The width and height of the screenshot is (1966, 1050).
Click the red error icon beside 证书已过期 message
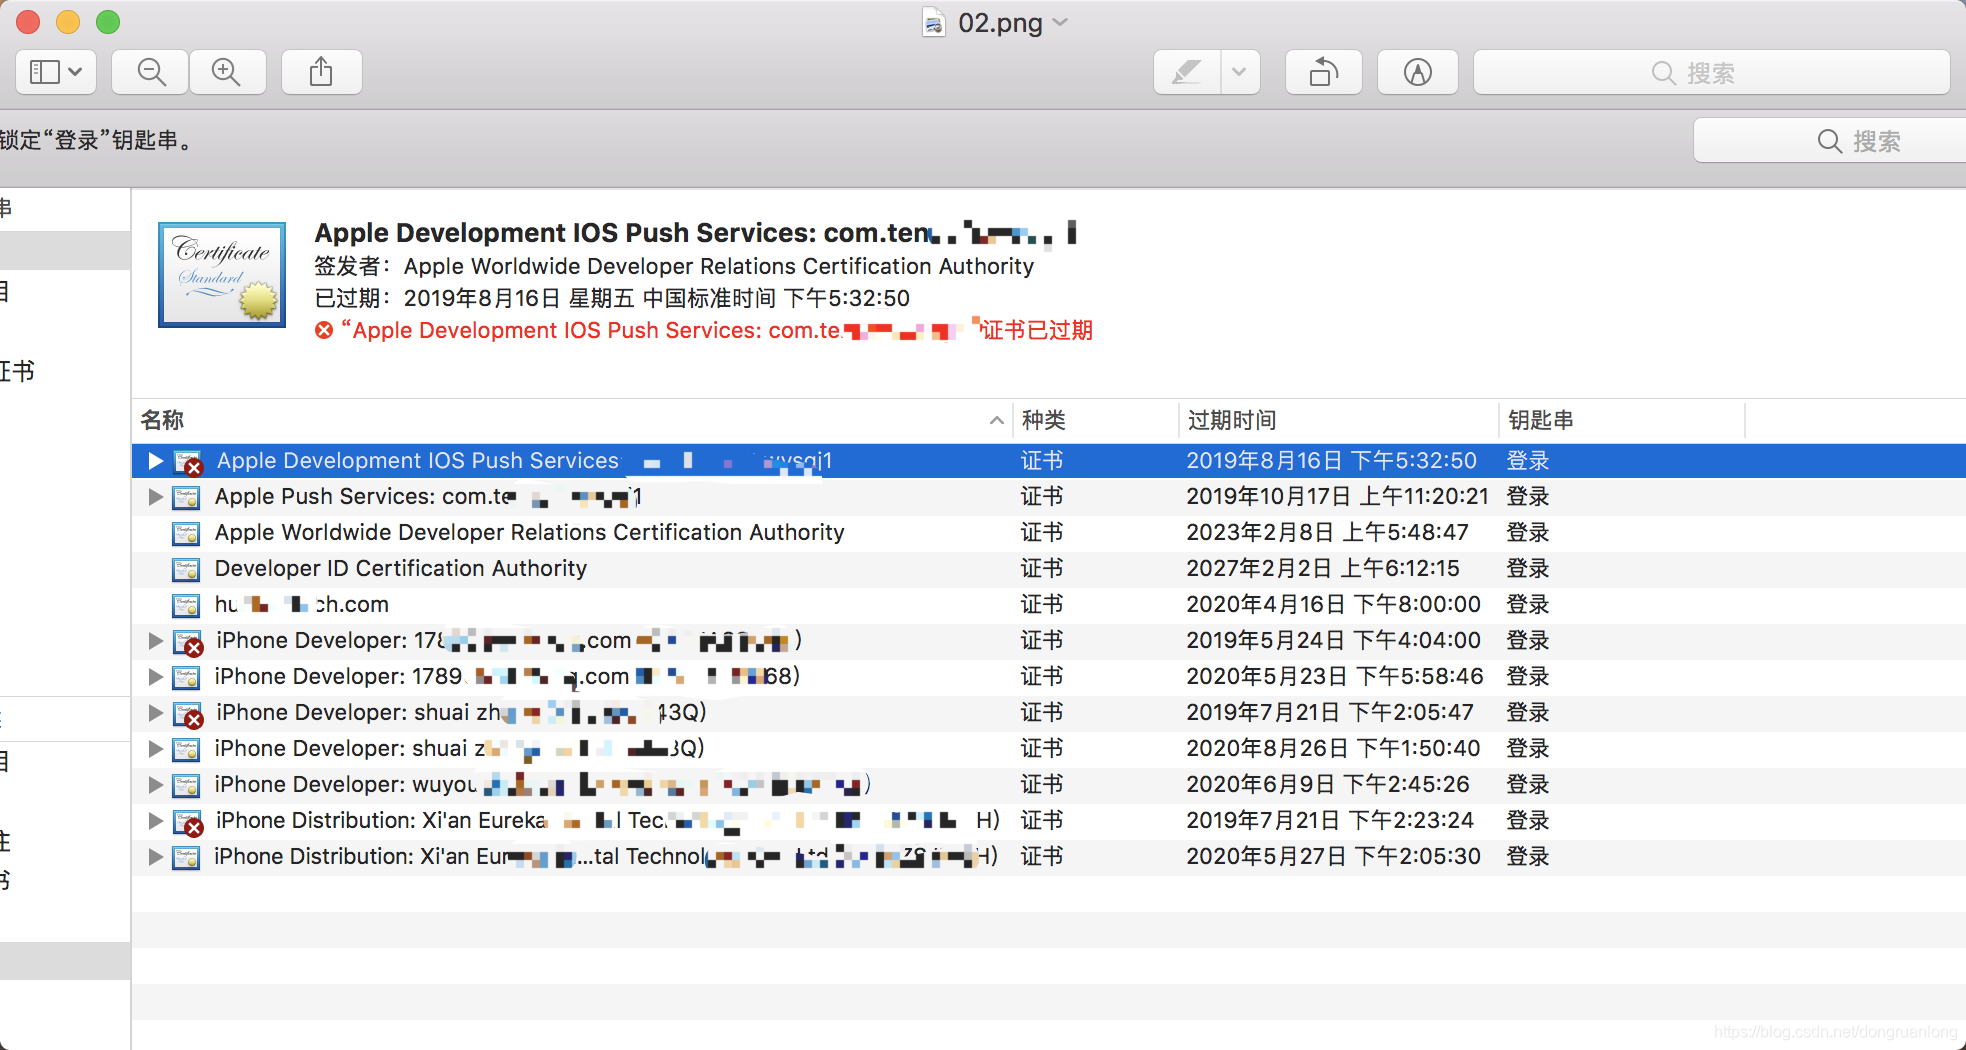[324, 330]
